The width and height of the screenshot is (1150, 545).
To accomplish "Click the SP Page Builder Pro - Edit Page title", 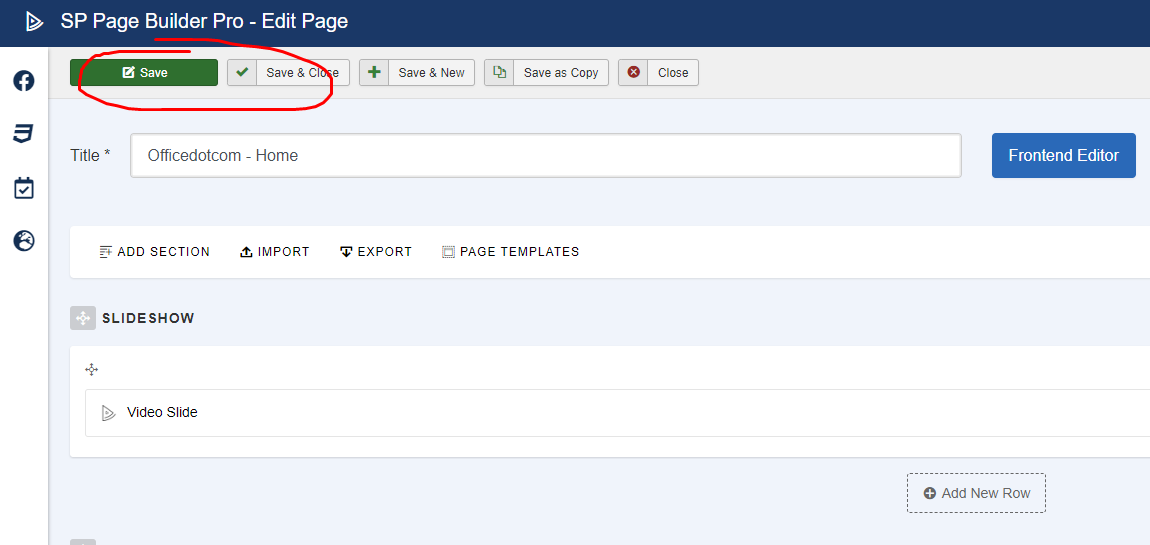I will coord(205,22).
